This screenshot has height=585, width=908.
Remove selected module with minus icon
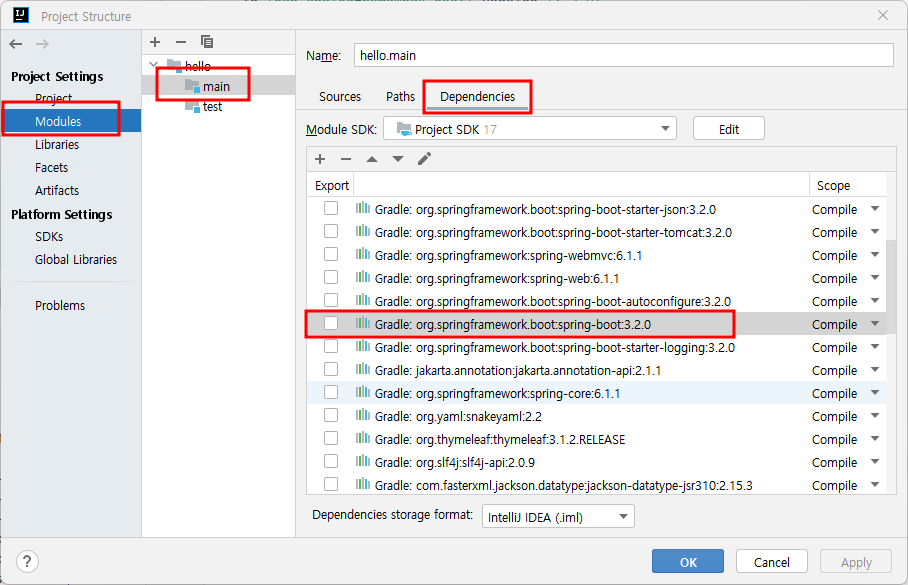point(181,42)
